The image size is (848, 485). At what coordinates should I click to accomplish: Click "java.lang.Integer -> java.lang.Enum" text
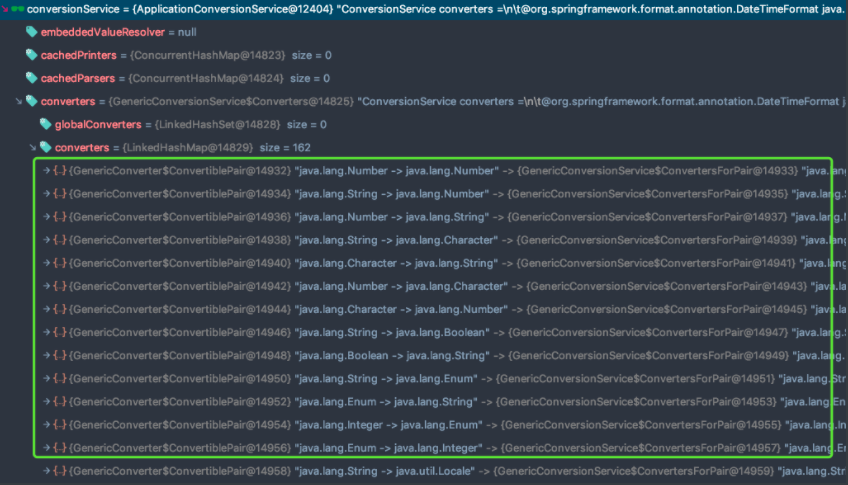click(x=389, y=424)
